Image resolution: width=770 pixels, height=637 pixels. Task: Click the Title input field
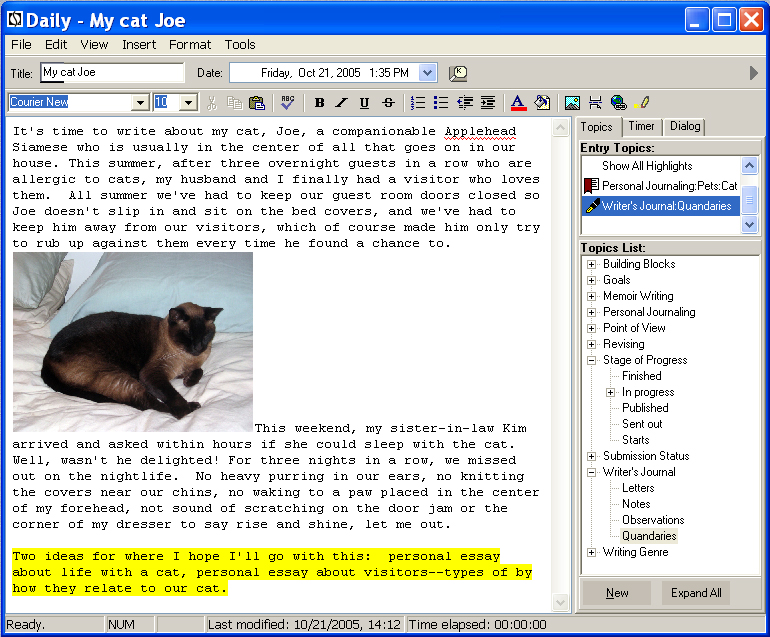point(112,73)
